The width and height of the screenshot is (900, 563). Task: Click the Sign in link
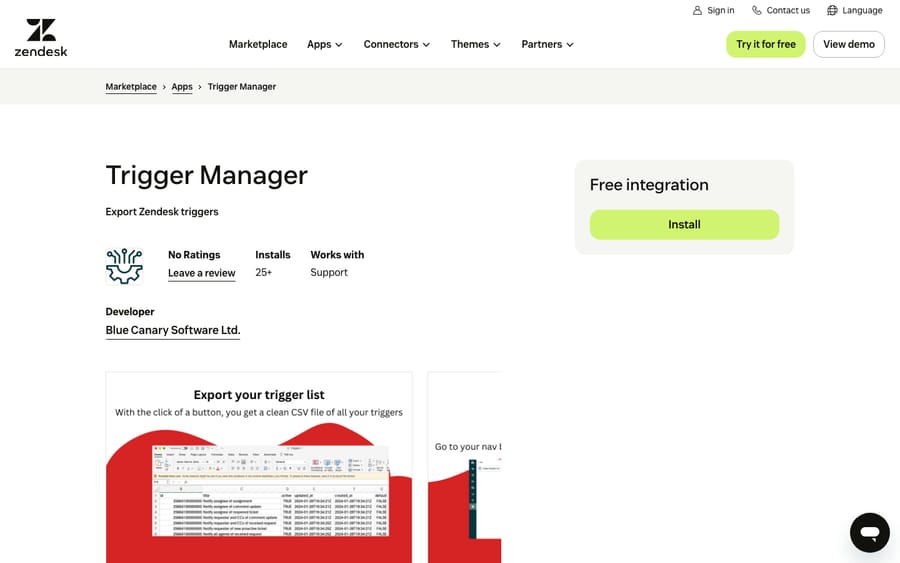point(713,10)
